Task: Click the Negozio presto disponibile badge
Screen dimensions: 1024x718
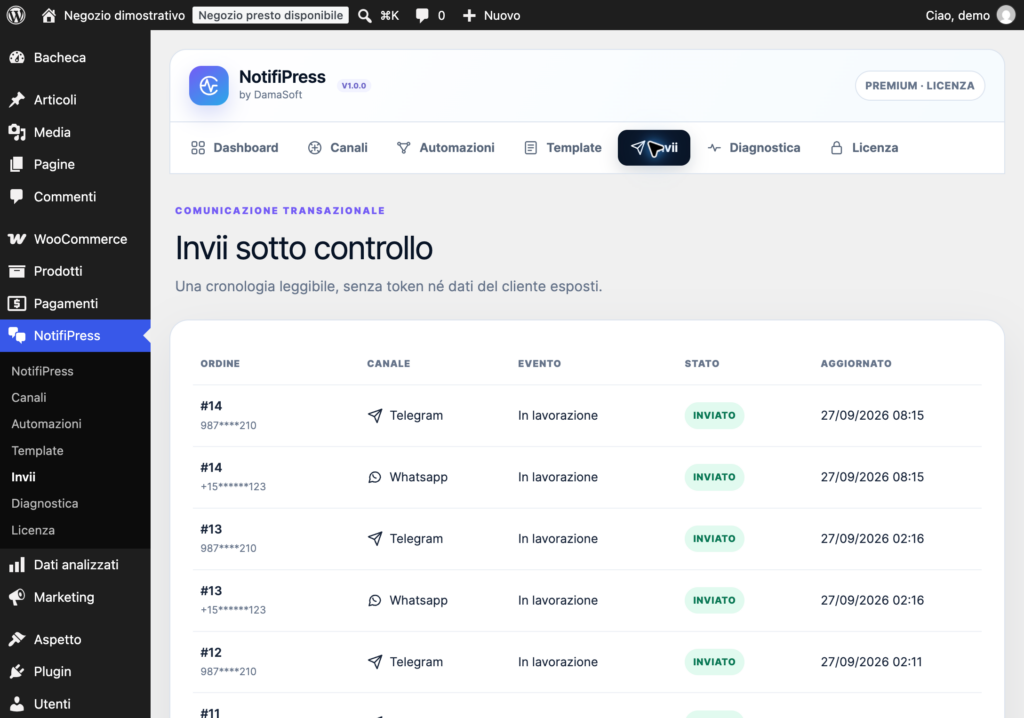Action: coord(270,15)
